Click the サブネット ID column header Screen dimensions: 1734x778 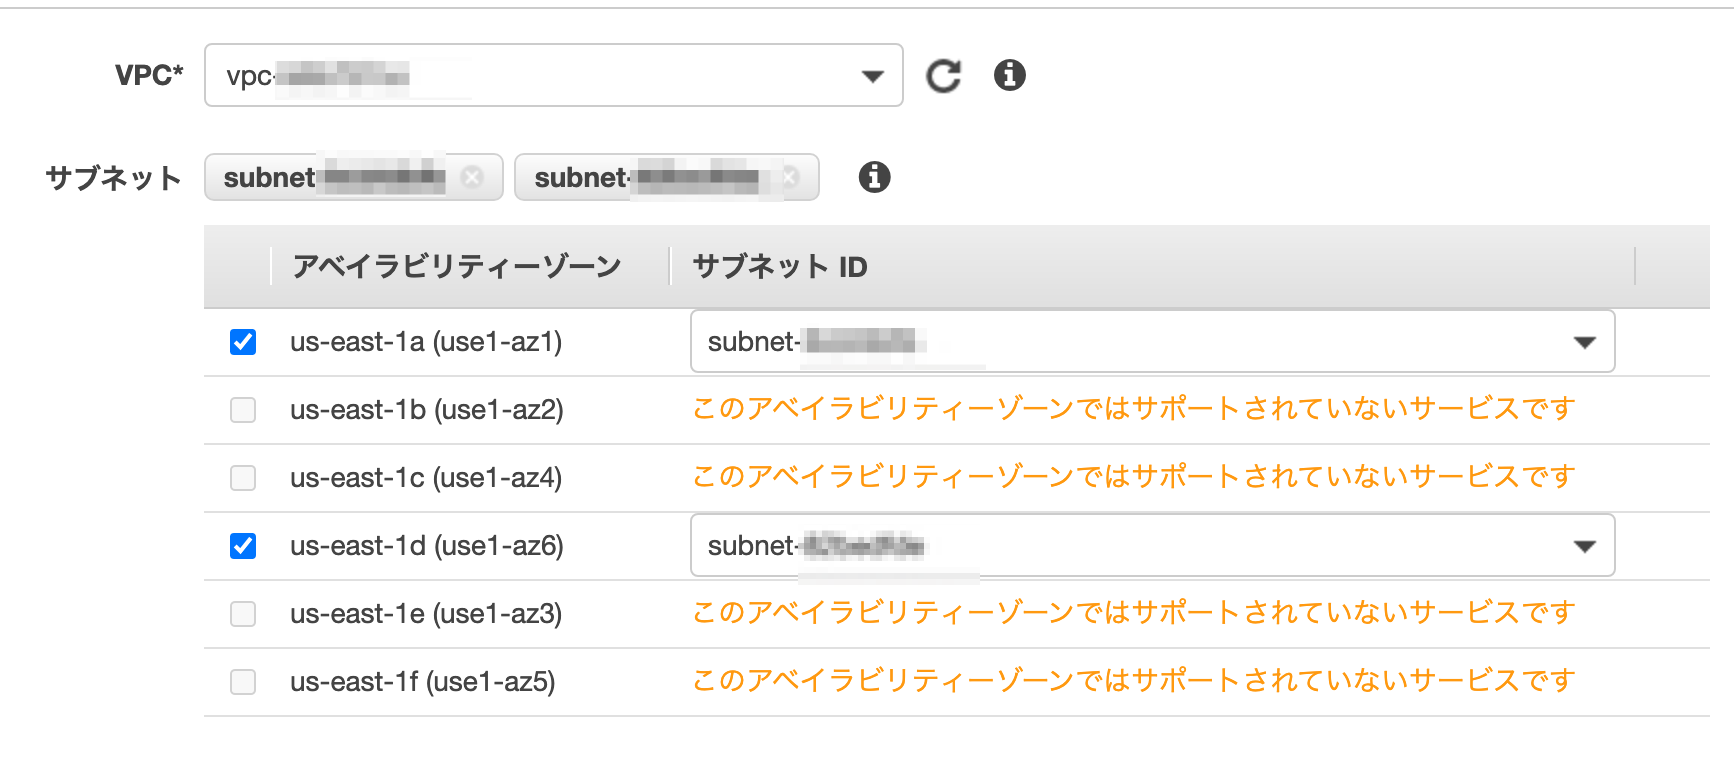pyautogui.click(x=780, y=267)
